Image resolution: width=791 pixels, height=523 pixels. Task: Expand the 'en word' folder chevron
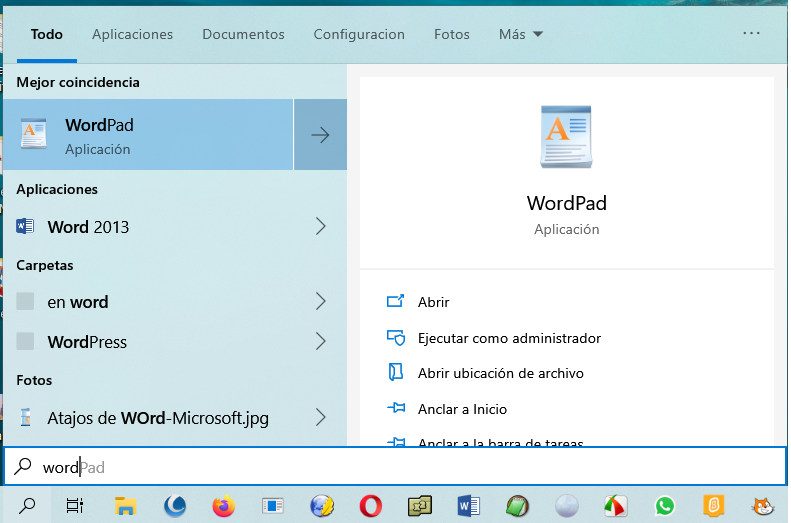[x=321, y=301]
